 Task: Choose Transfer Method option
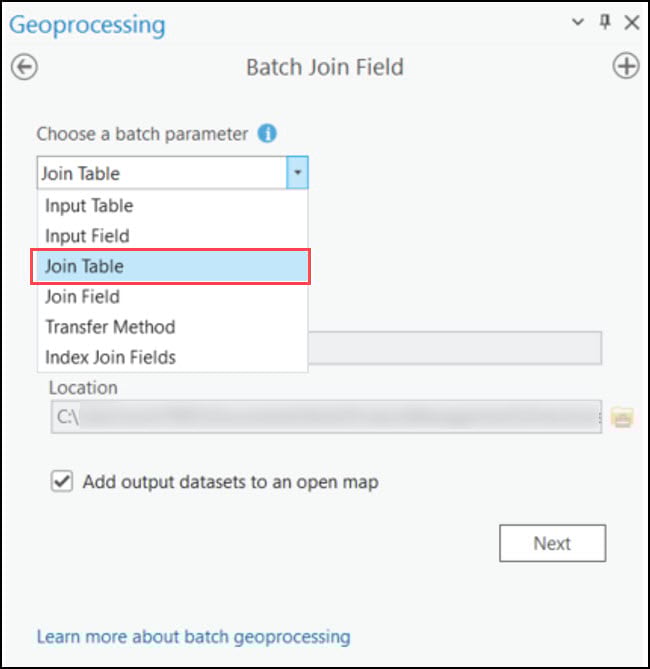(x=110, y=327)
